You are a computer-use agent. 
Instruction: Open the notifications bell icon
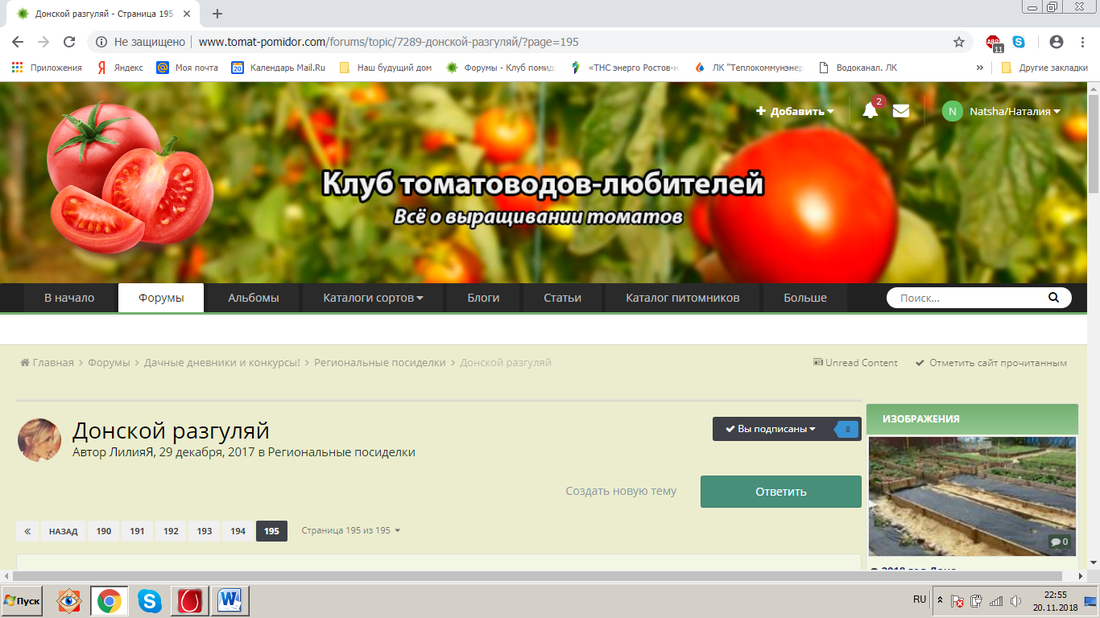point(870,112)
